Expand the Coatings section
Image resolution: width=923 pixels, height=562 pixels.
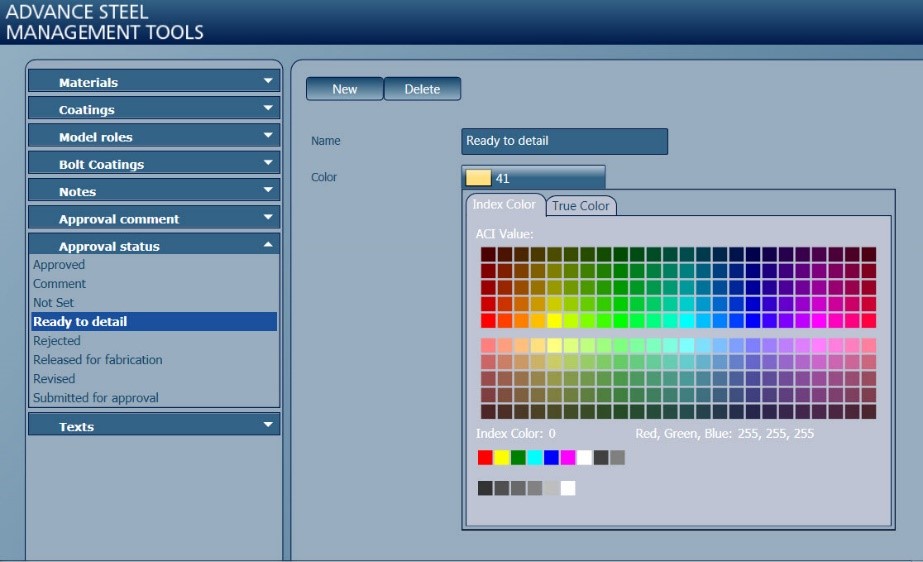[x=153, y=109]
